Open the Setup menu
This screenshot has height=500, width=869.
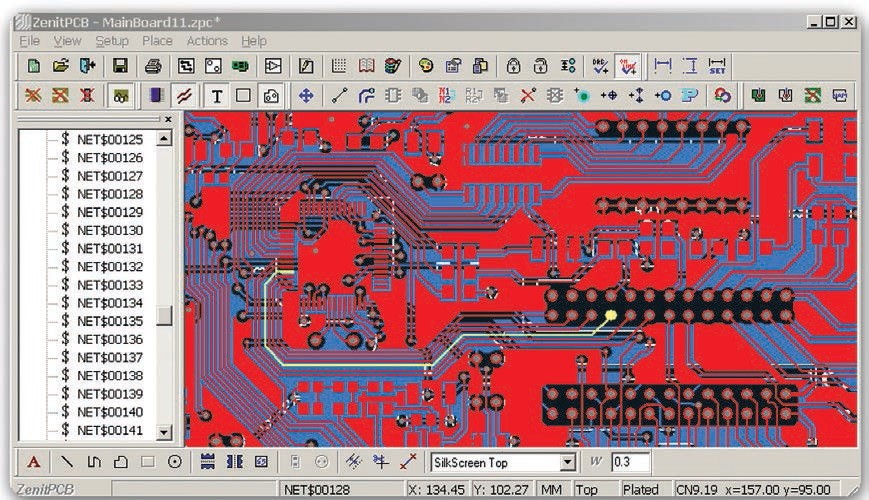[112, 41]
